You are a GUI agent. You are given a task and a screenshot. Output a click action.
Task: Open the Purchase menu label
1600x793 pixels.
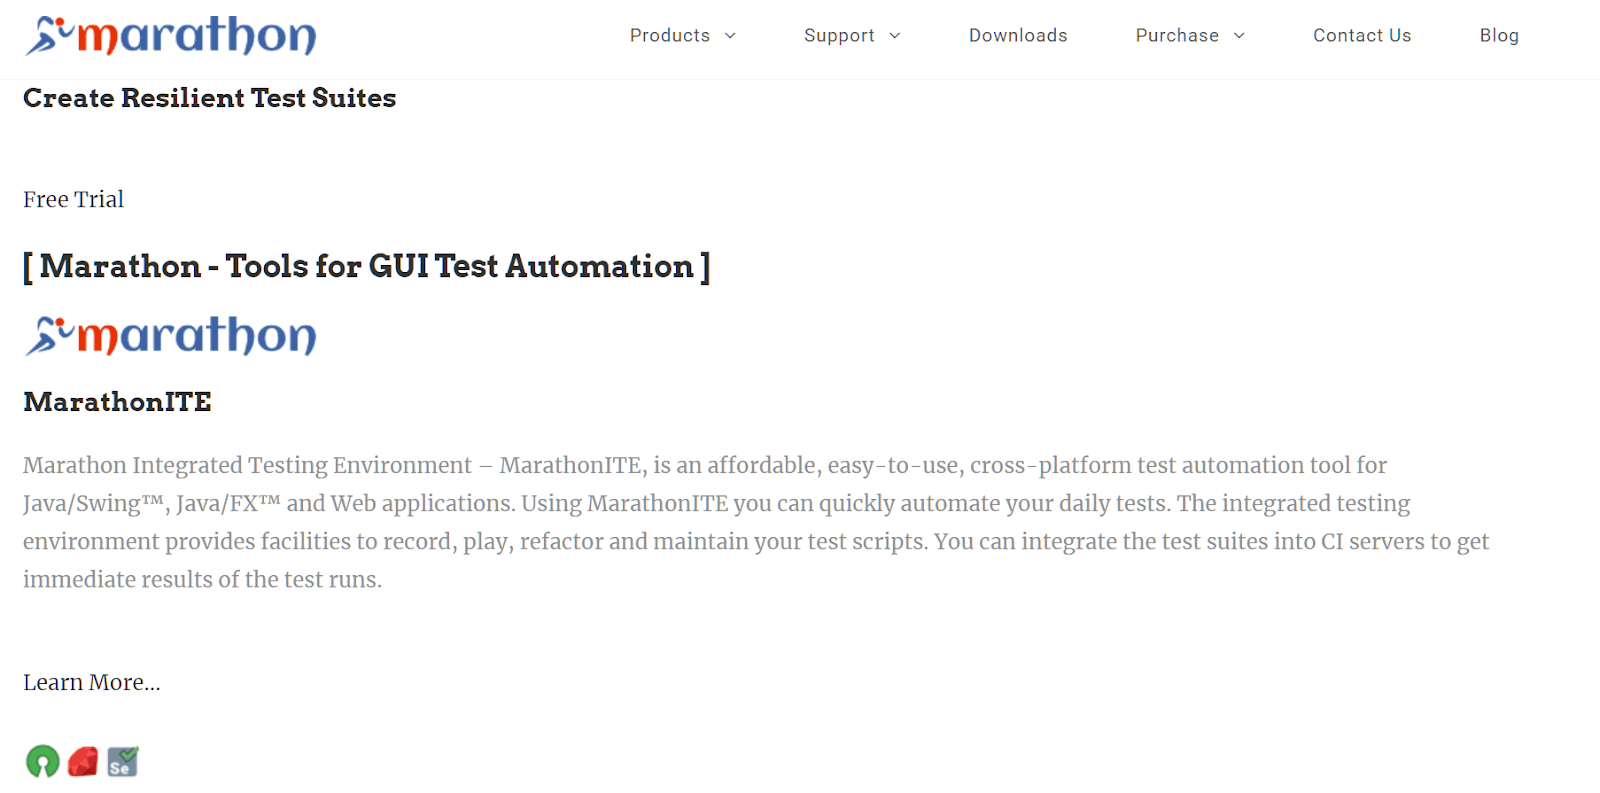1176,36
